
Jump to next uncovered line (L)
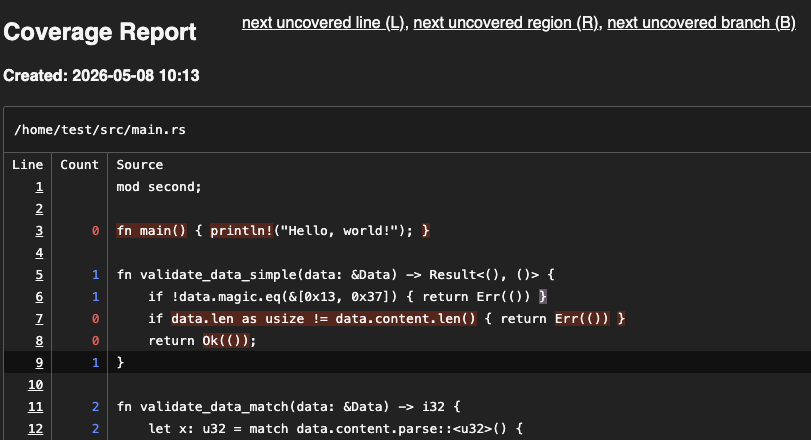pyautogui.click(x=323, y=23)
